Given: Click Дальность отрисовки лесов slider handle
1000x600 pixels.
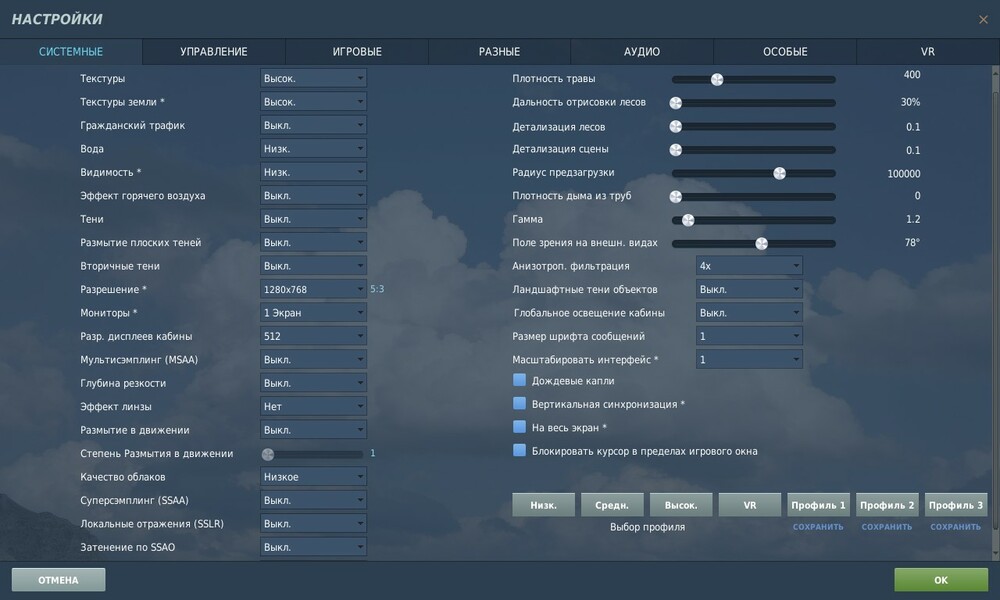Looking at the screenshot, I should (x=675, y=103).
